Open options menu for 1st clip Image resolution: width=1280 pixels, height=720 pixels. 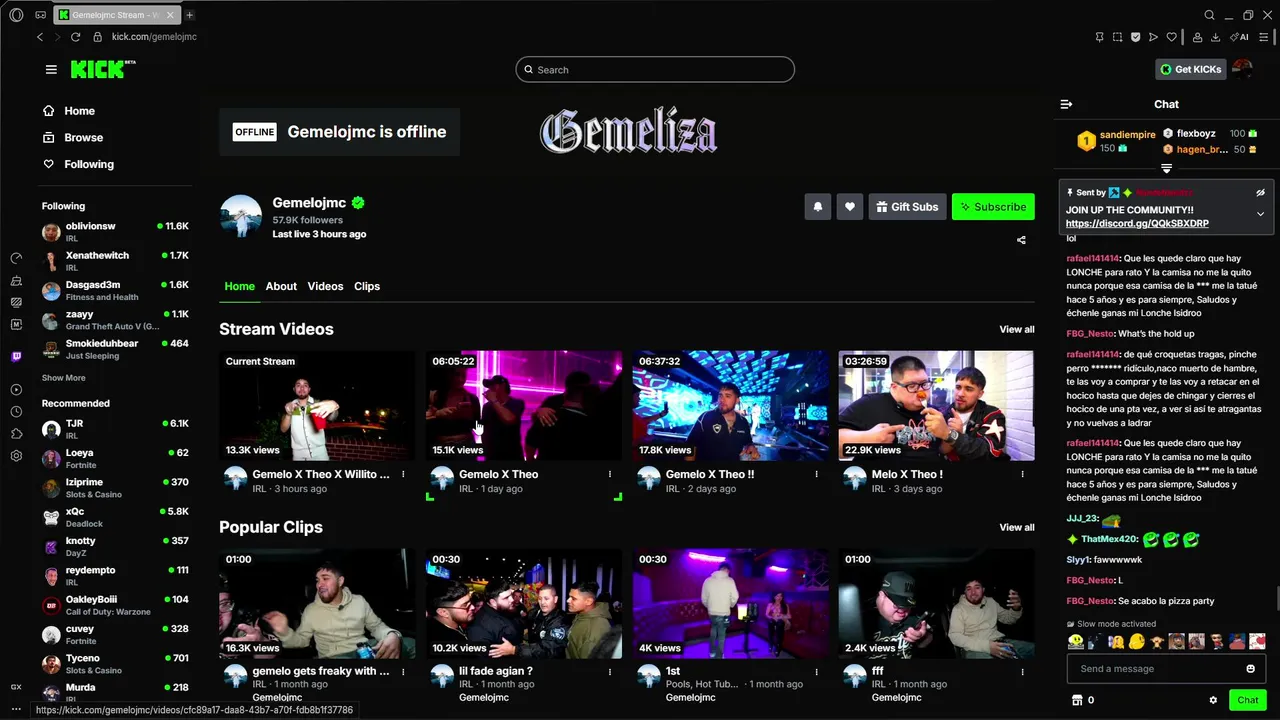816,671
